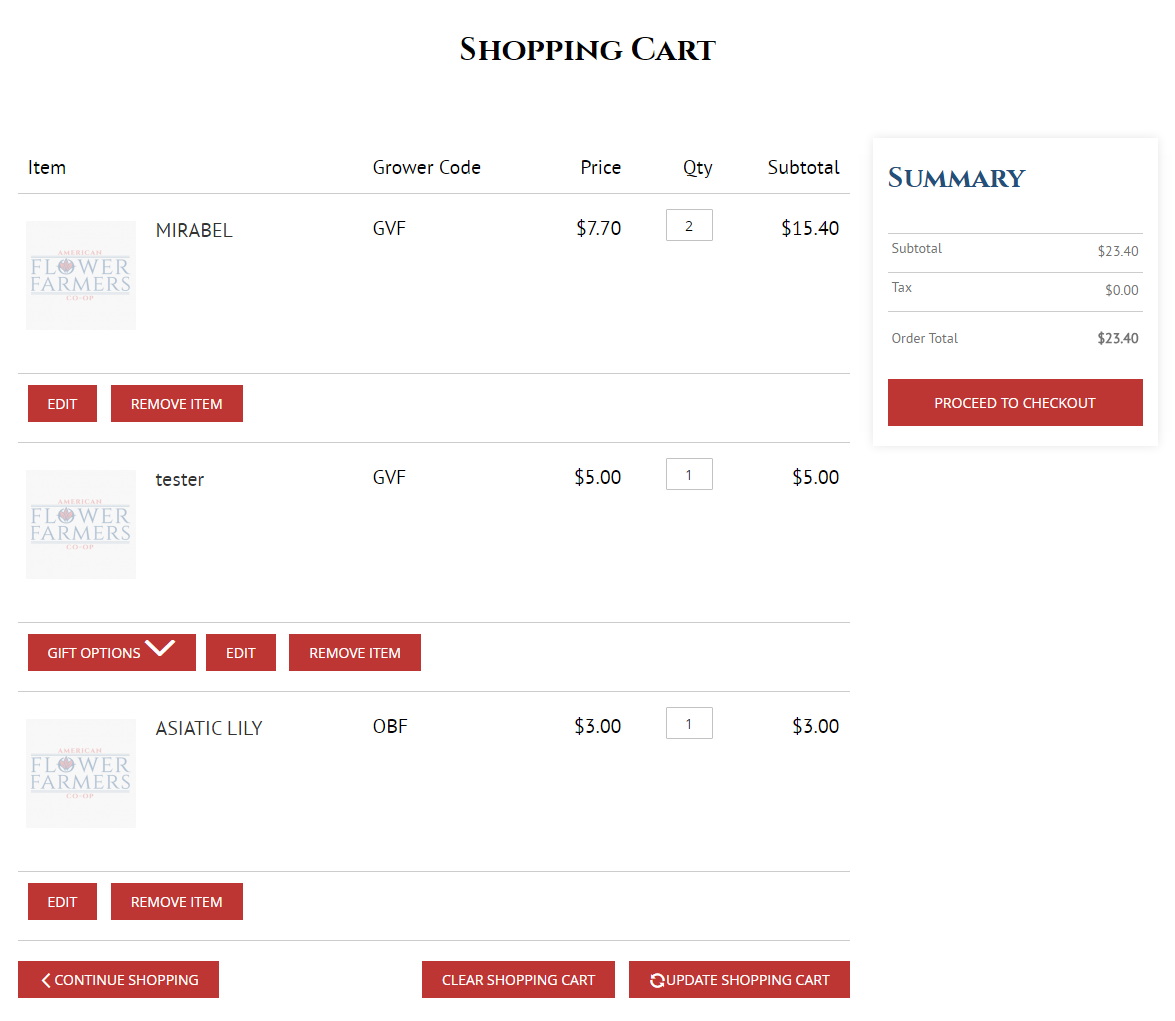Remove the ASIATIC LILY item from cart
The height and width of the screenshot is (1021, 1175).
pyautogui.click(x=177, y=902)
